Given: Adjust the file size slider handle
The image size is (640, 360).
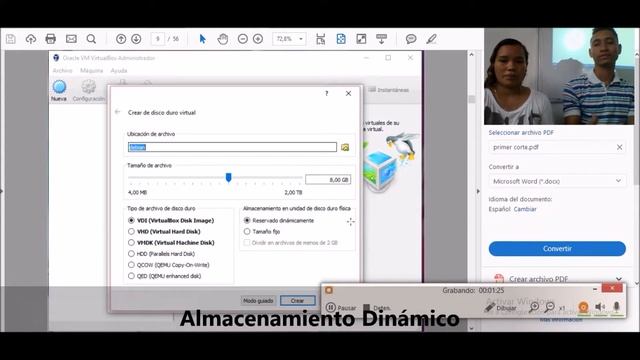Looking at the screenshot, I should pos(229,177).
